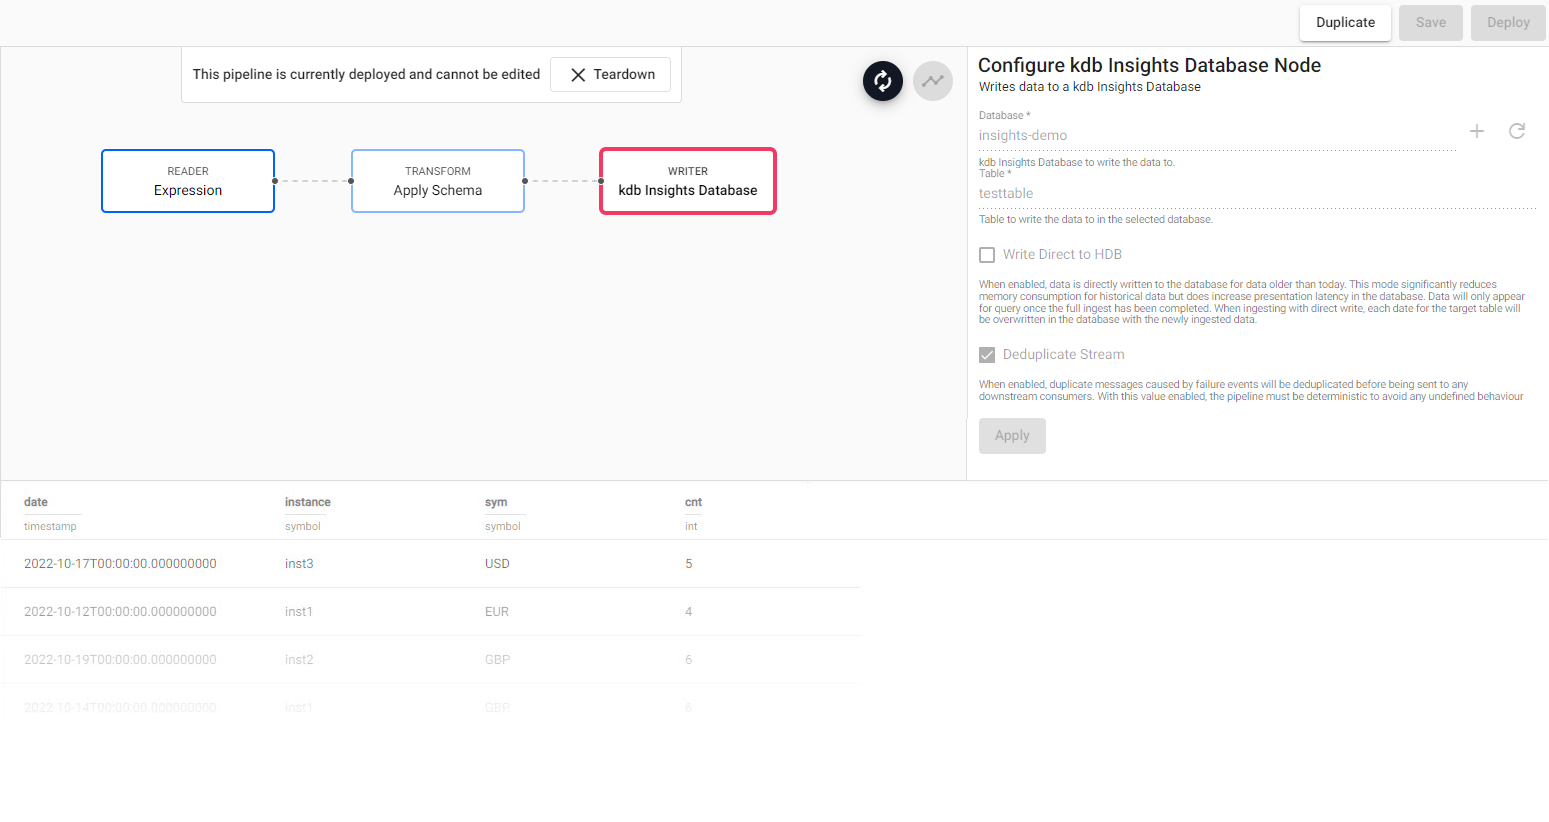The height and width of the screenshot is (822, 1549).
Task: Click the Duplicate button
Action: coord(1345,22)
